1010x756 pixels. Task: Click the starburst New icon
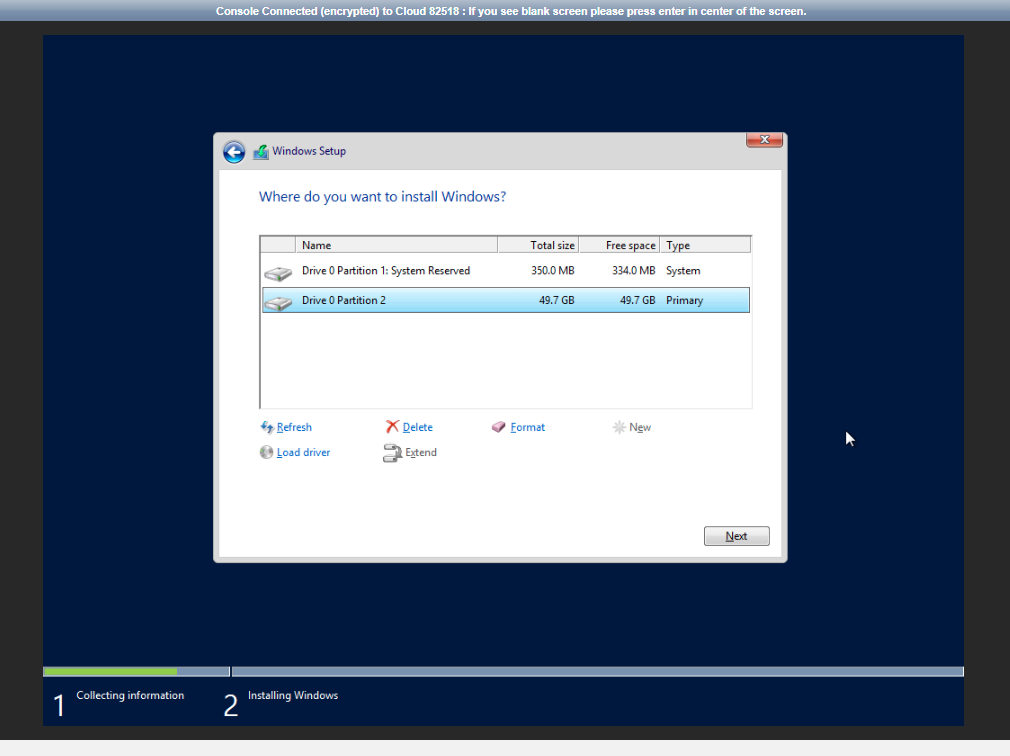[619, 427]
